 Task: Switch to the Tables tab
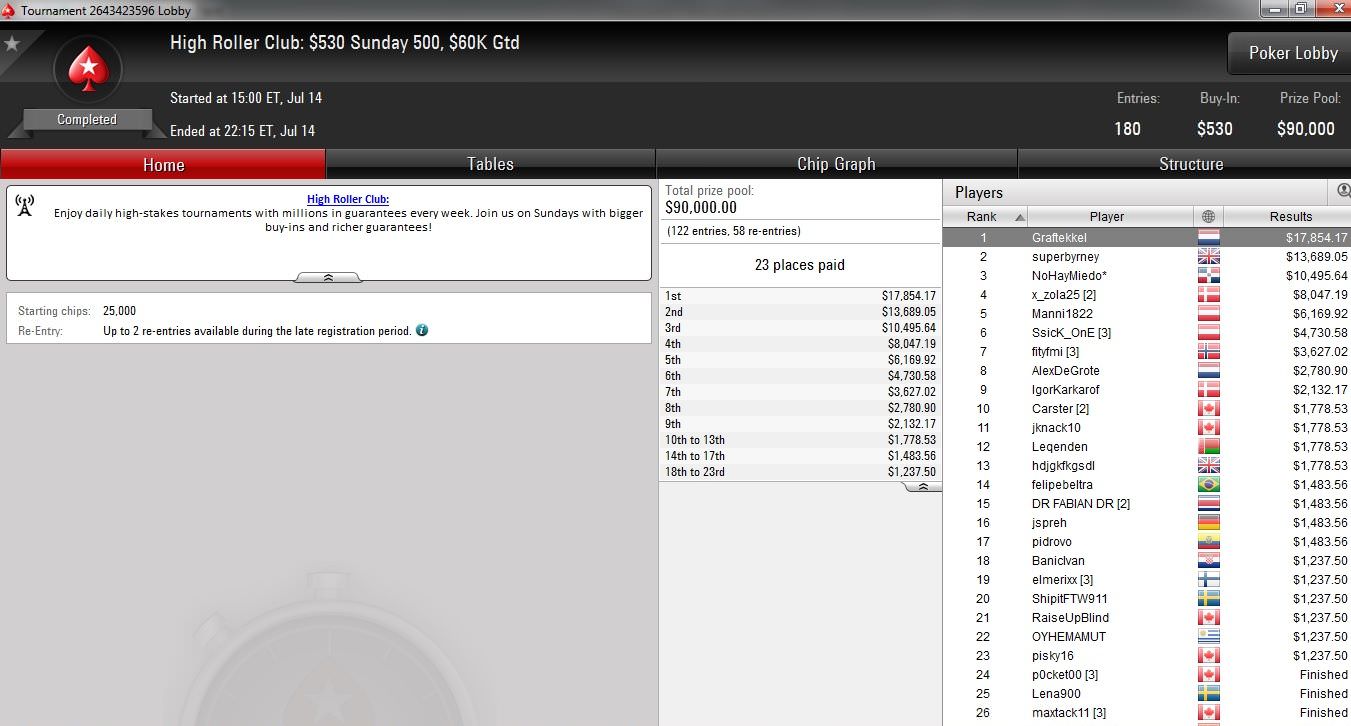point(490,164)
